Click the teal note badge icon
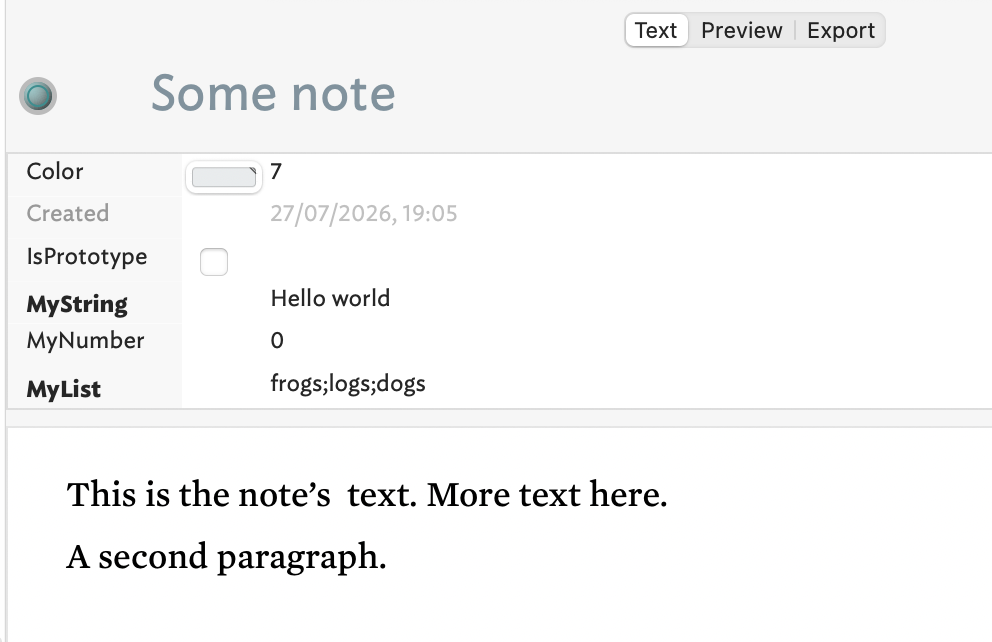 pos(38,96)
